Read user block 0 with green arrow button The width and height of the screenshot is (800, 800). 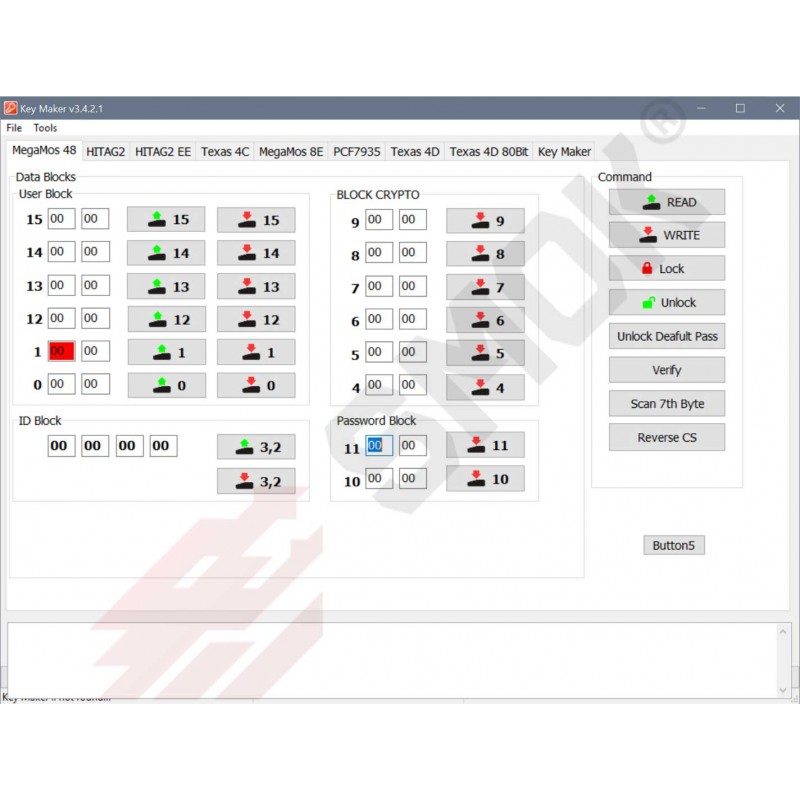click(x=166, y=385)
